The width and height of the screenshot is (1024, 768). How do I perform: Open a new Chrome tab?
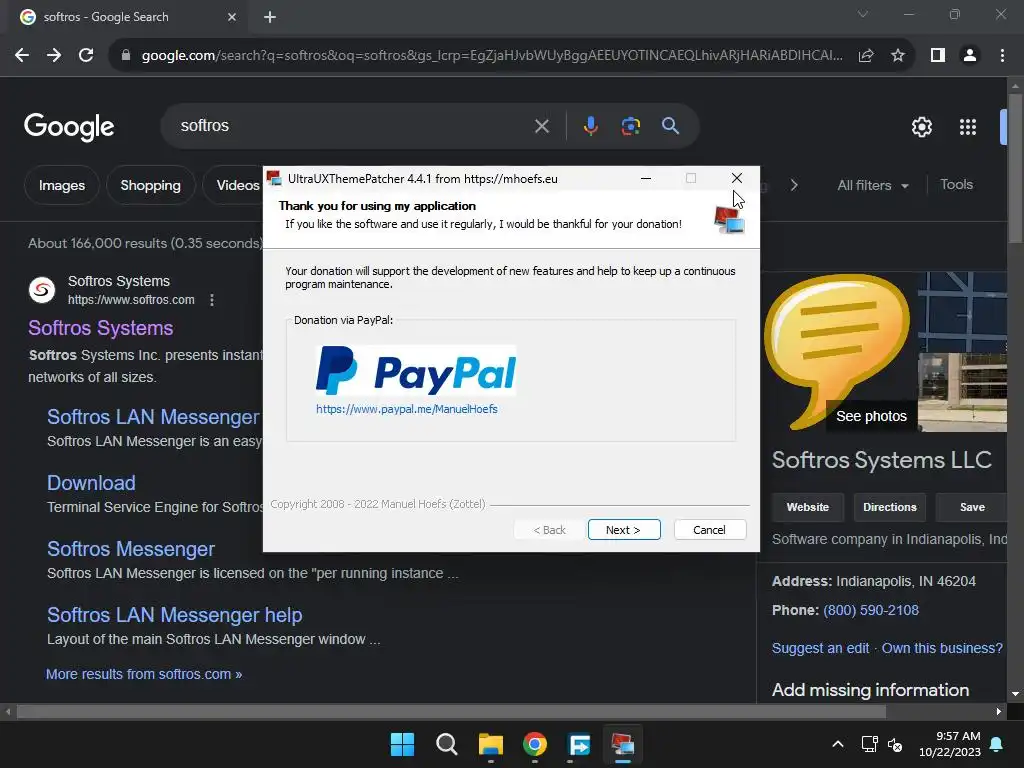coord(270,17)
